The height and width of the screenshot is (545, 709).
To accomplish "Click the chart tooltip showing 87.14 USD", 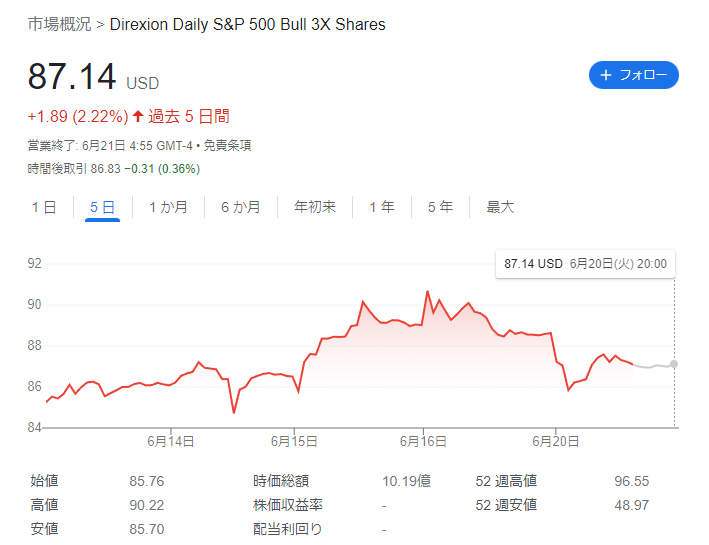I will (x=585, y=264).
